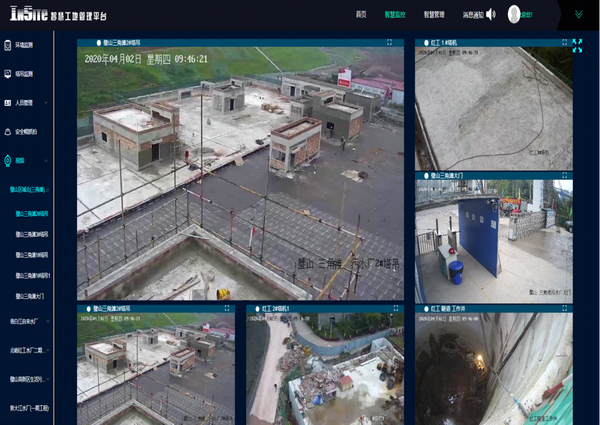Maximize the bottom-left camera feed
600x425 pixels.
point(227,308)
